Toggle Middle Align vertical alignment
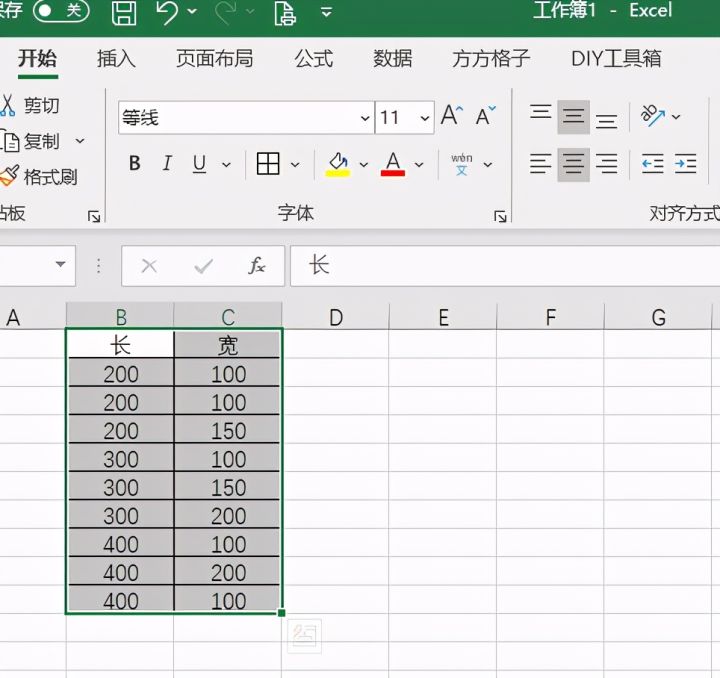 pos(574,117)
